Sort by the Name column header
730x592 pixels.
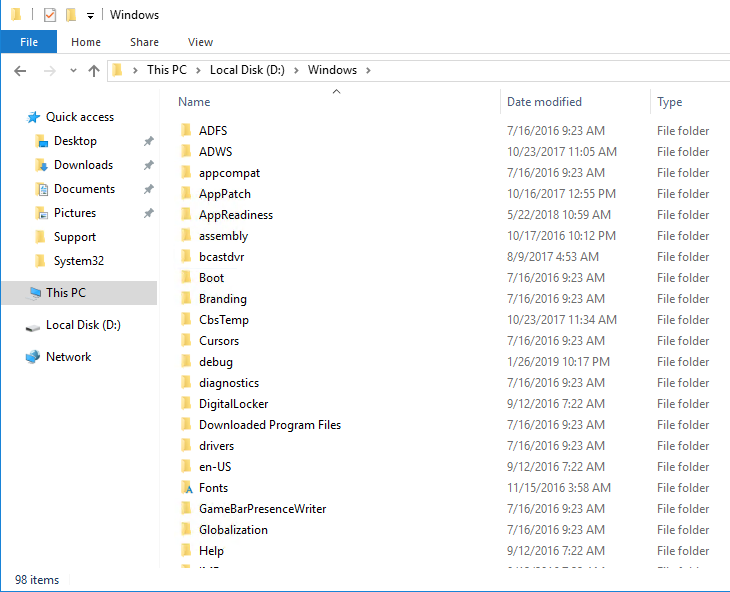point(194,102)
